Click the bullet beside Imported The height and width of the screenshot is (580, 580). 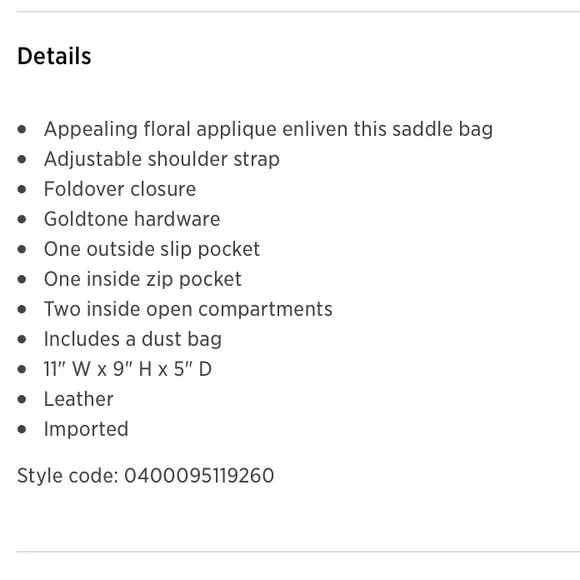[22, 429]
